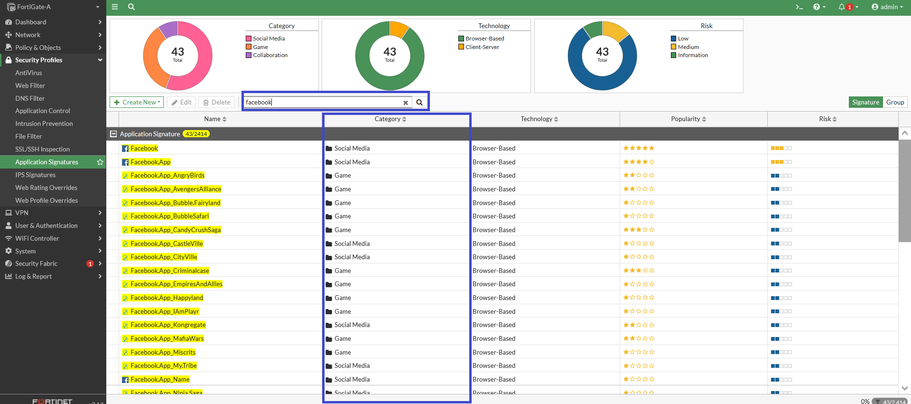
Task: Click the magnifier icon in green header
Action: (131, 7)
